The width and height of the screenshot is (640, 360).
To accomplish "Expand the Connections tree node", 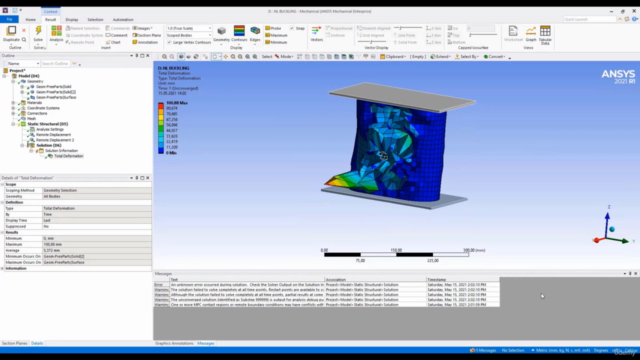I will pyautogui.click(x=13, y=113).
